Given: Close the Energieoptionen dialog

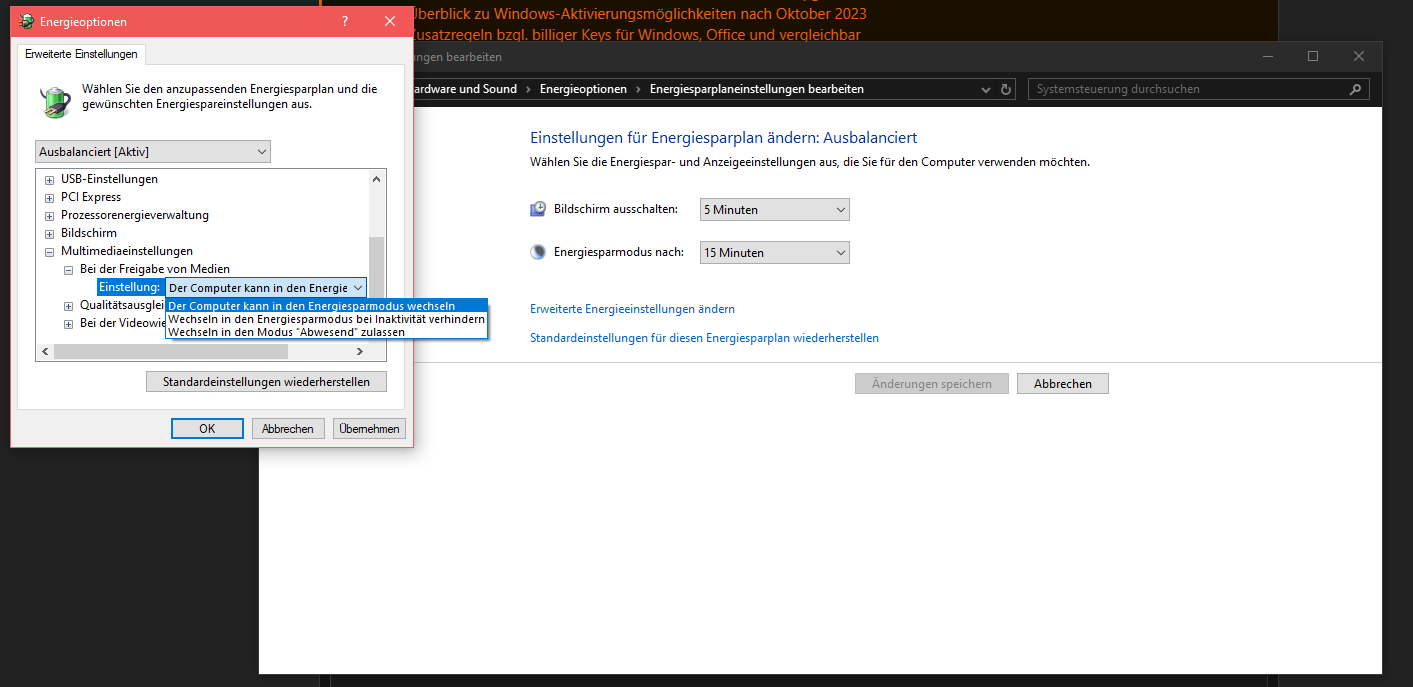Looking at the screenshot, I should (x=390, y=21).
